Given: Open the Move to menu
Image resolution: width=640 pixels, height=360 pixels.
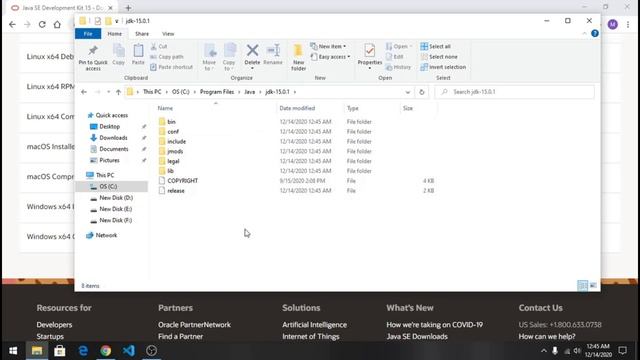Looking at the screenshot, I should tap(209, 57).
